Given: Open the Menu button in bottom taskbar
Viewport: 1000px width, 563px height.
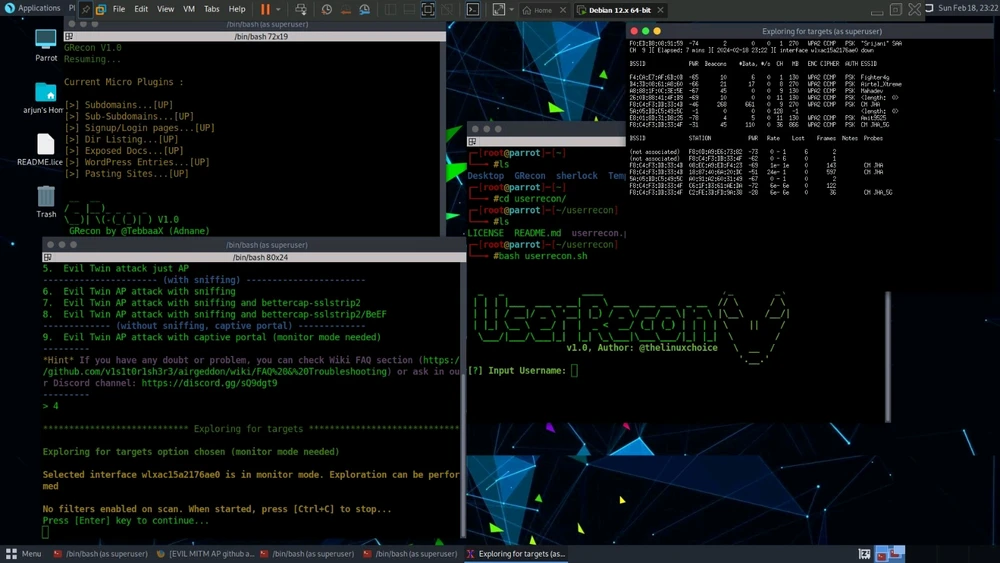Looking at the screenshot, I should tap(24, 553).
